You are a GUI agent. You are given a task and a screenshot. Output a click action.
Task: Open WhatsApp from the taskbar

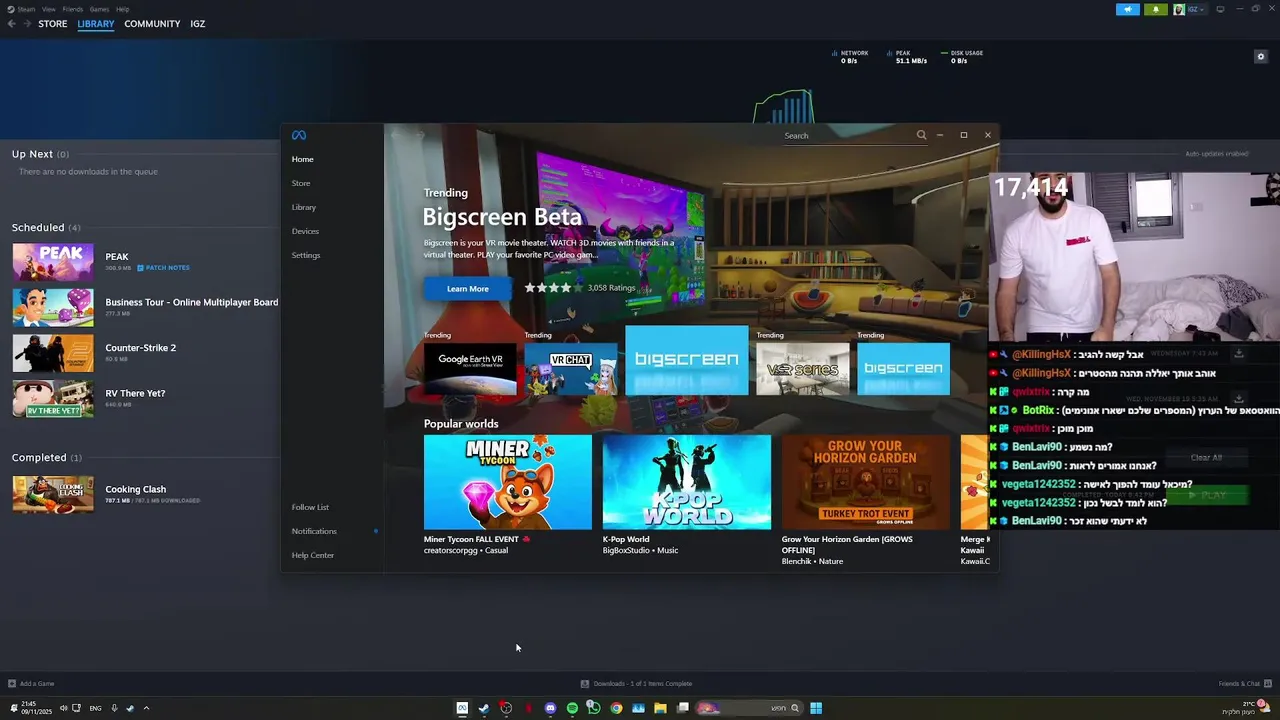[x=594, y=708]
